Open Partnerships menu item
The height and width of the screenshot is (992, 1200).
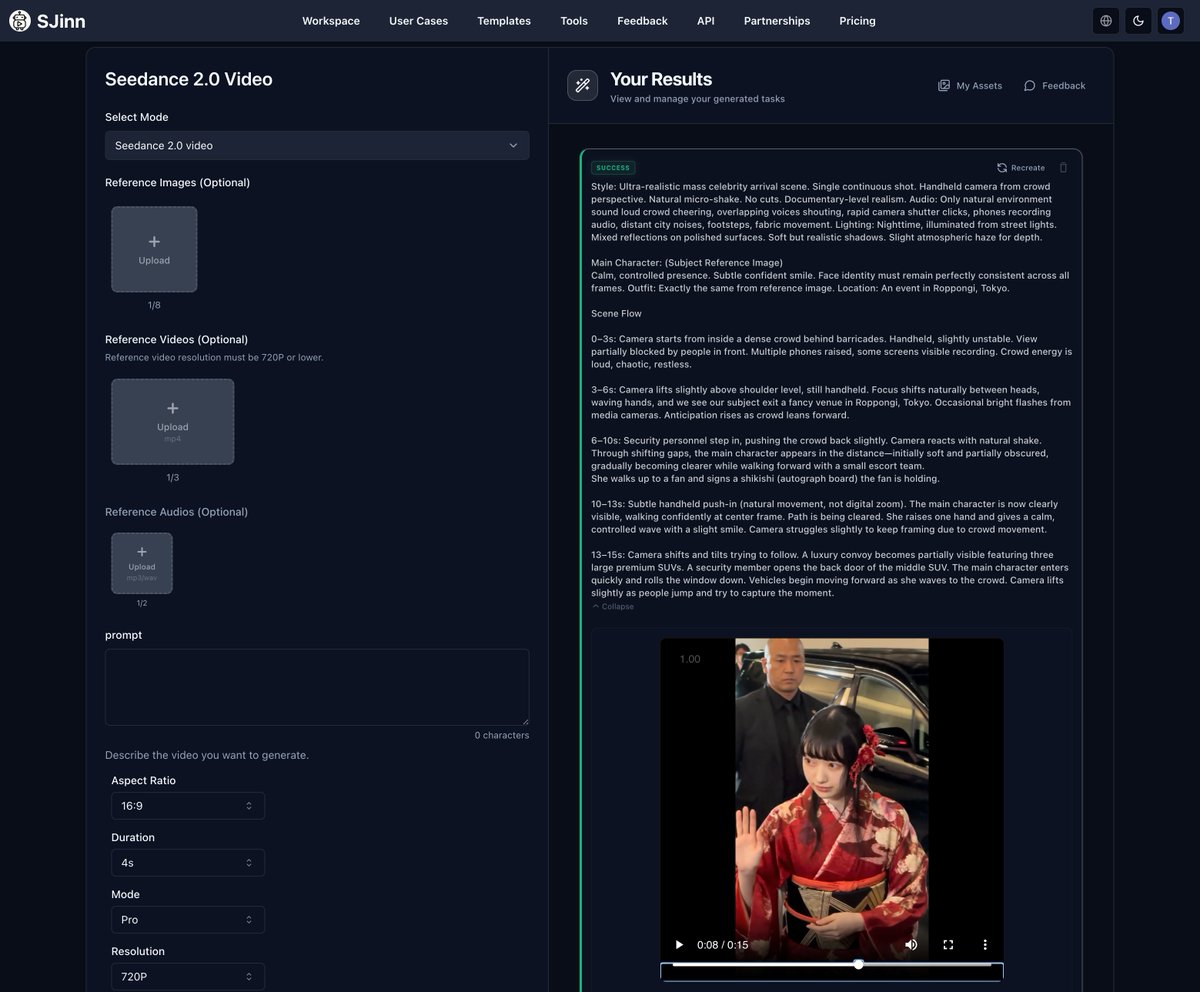[x=777, y=21]
